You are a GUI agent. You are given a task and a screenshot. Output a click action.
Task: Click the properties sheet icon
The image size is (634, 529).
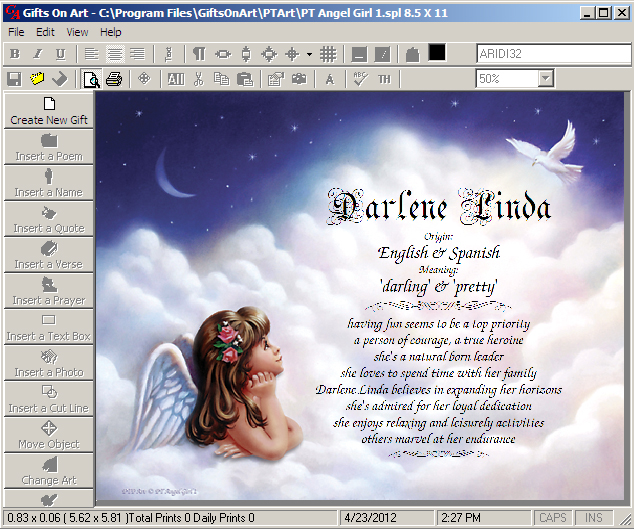276,79
